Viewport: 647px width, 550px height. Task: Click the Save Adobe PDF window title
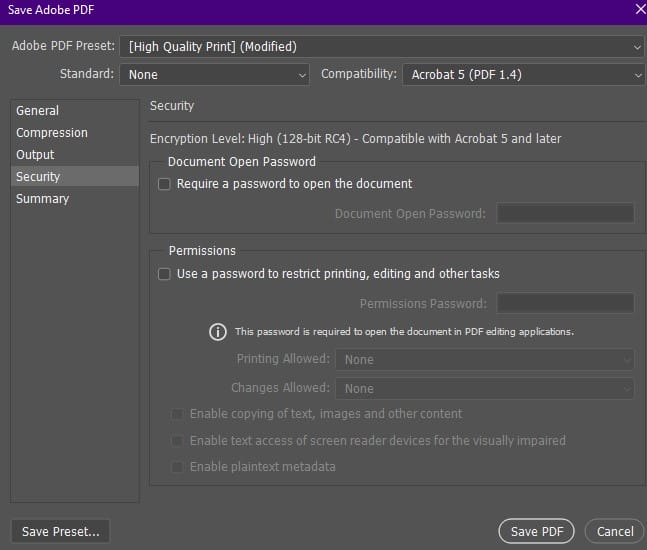coord(51,10)
